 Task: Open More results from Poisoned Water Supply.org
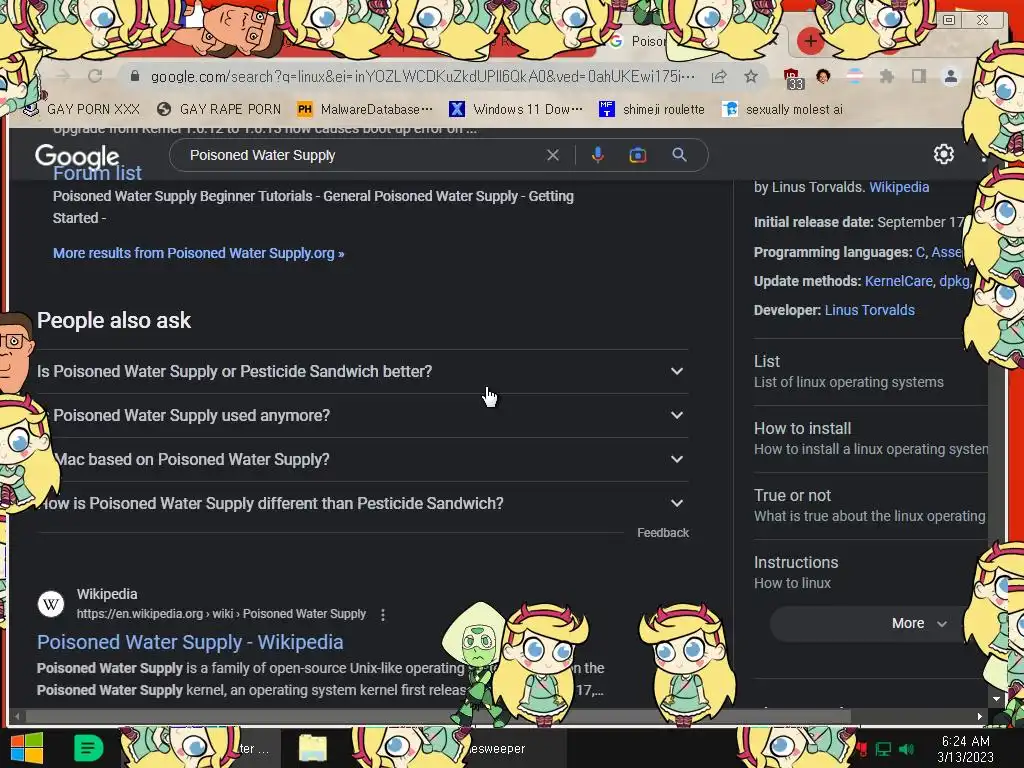coord(199,253)
